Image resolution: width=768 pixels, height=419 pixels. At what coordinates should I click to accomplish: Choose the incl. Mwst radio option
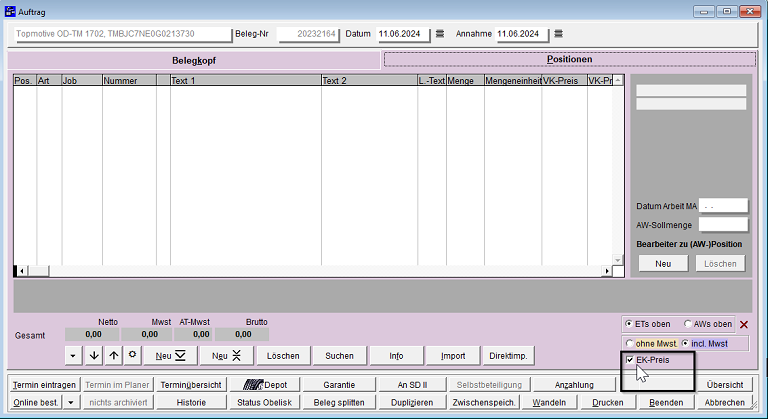685,344
